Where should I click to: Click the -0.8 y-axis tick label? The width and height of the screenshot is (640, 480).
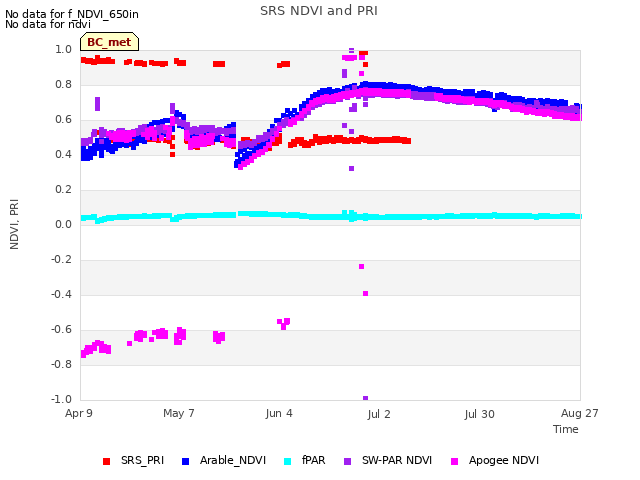click(61, 364)
